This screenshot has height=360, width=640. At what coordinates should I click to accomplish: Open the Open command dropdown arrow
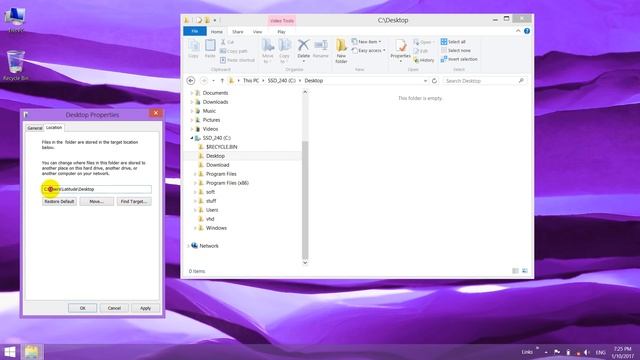[x=433, y=42]
